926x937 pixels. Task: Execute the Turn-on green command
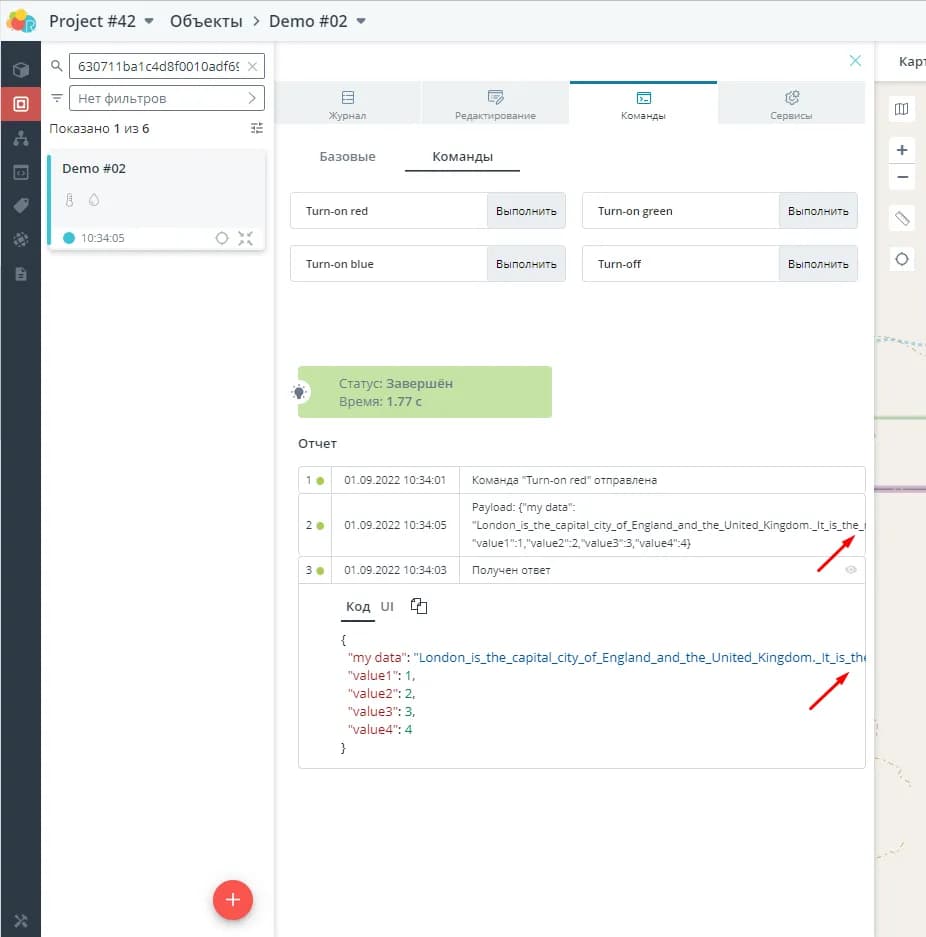818,211
